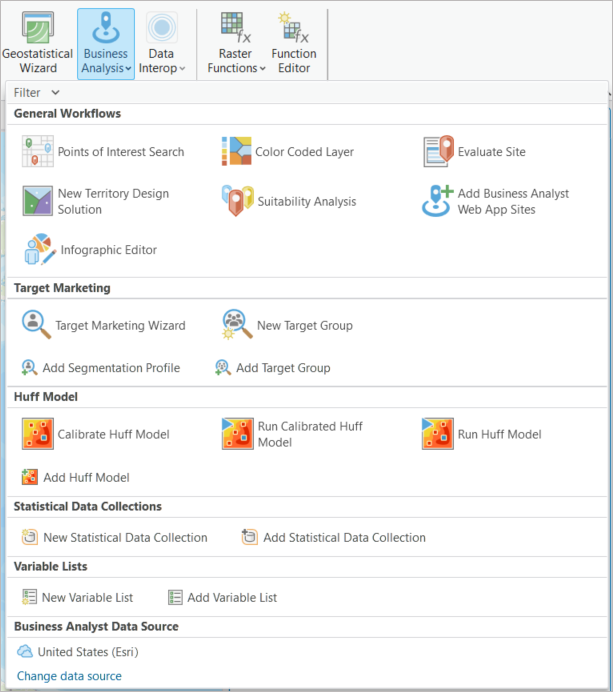Click the Calibrate Huff Model icon

coord(38,434)
